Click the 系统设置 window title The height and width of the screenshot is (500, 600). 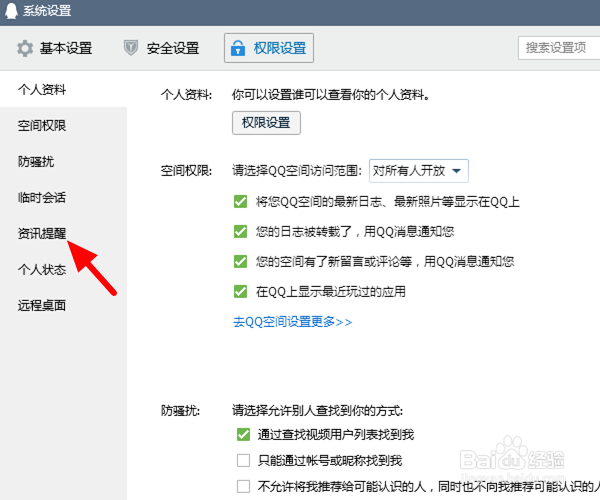47,10
